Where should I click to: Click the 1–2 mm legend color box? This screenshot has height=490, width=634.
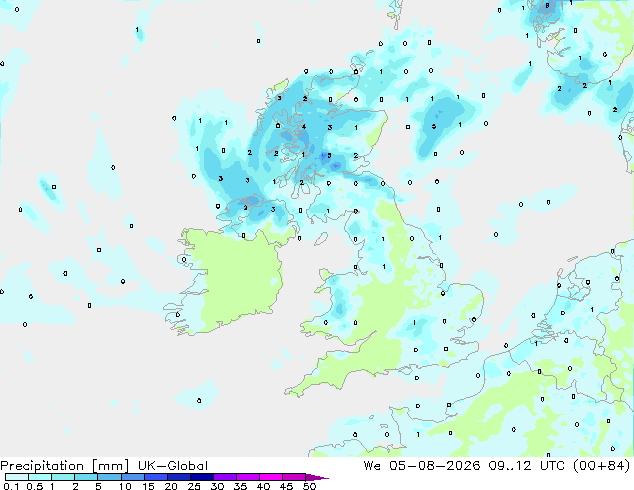click(x=63, y=477)
